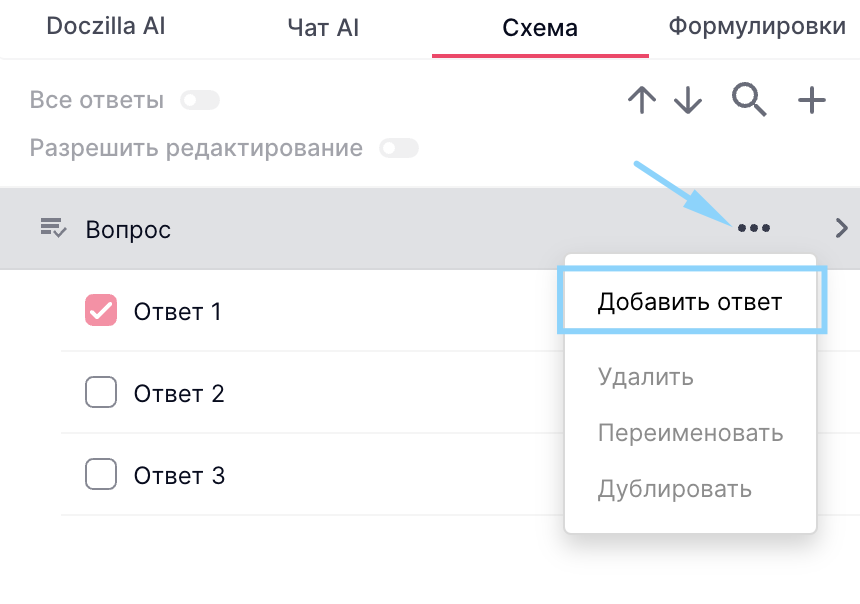Choose Добавить ответ from the menu
This screenshot has width=860, height=604.
pyautogui.click(x=690, y=301)
